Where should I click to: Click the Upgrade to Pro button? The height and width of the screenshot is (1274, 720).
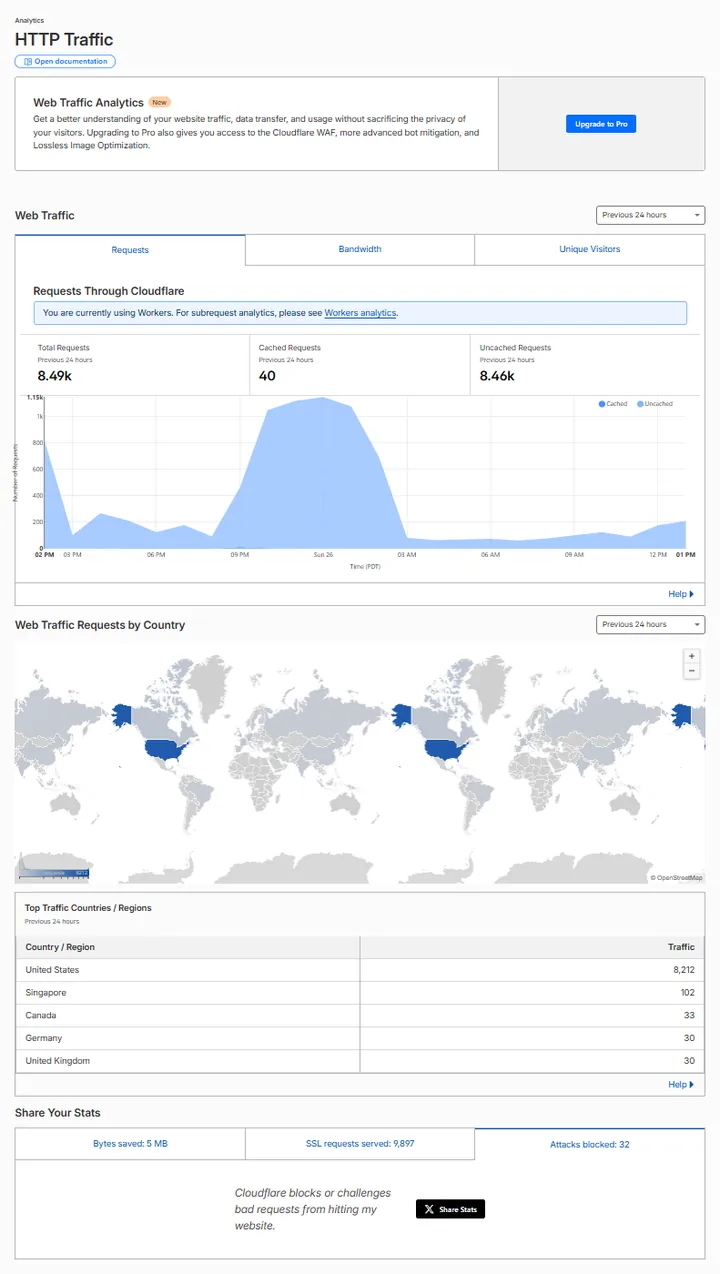click(601, 124)
